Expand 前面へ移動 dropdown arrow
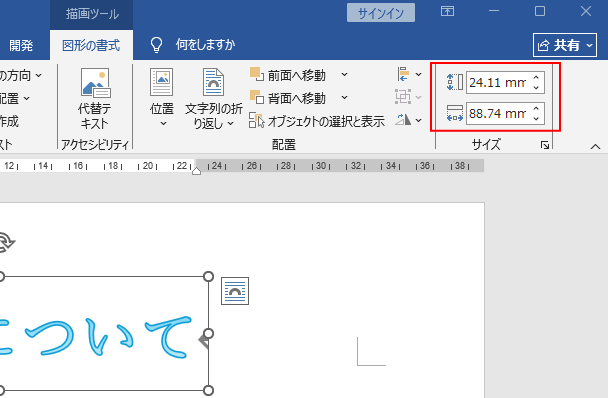Image resolution: width=608 pixels, height=398 pixels. [344, 74]
